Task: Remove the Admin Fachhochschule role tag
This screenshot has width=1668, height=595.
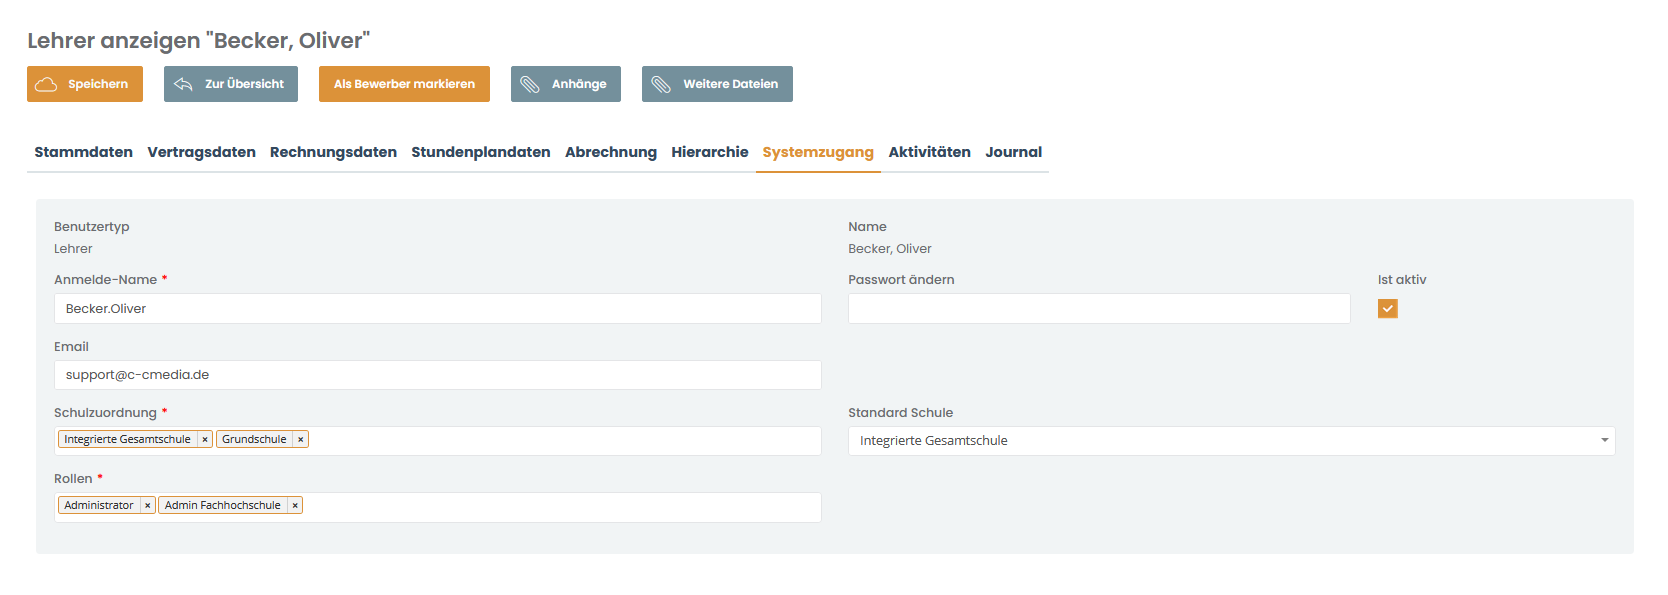Action: 295,505
